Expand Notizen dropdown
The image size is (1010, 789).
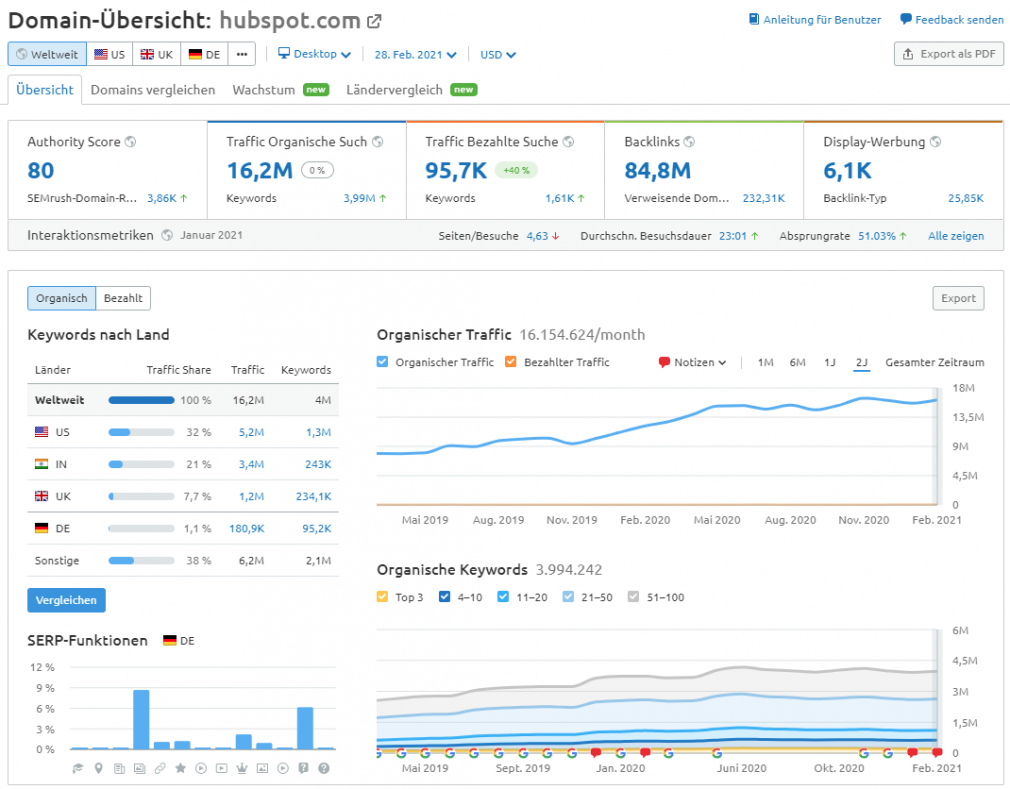coord(692,362)
